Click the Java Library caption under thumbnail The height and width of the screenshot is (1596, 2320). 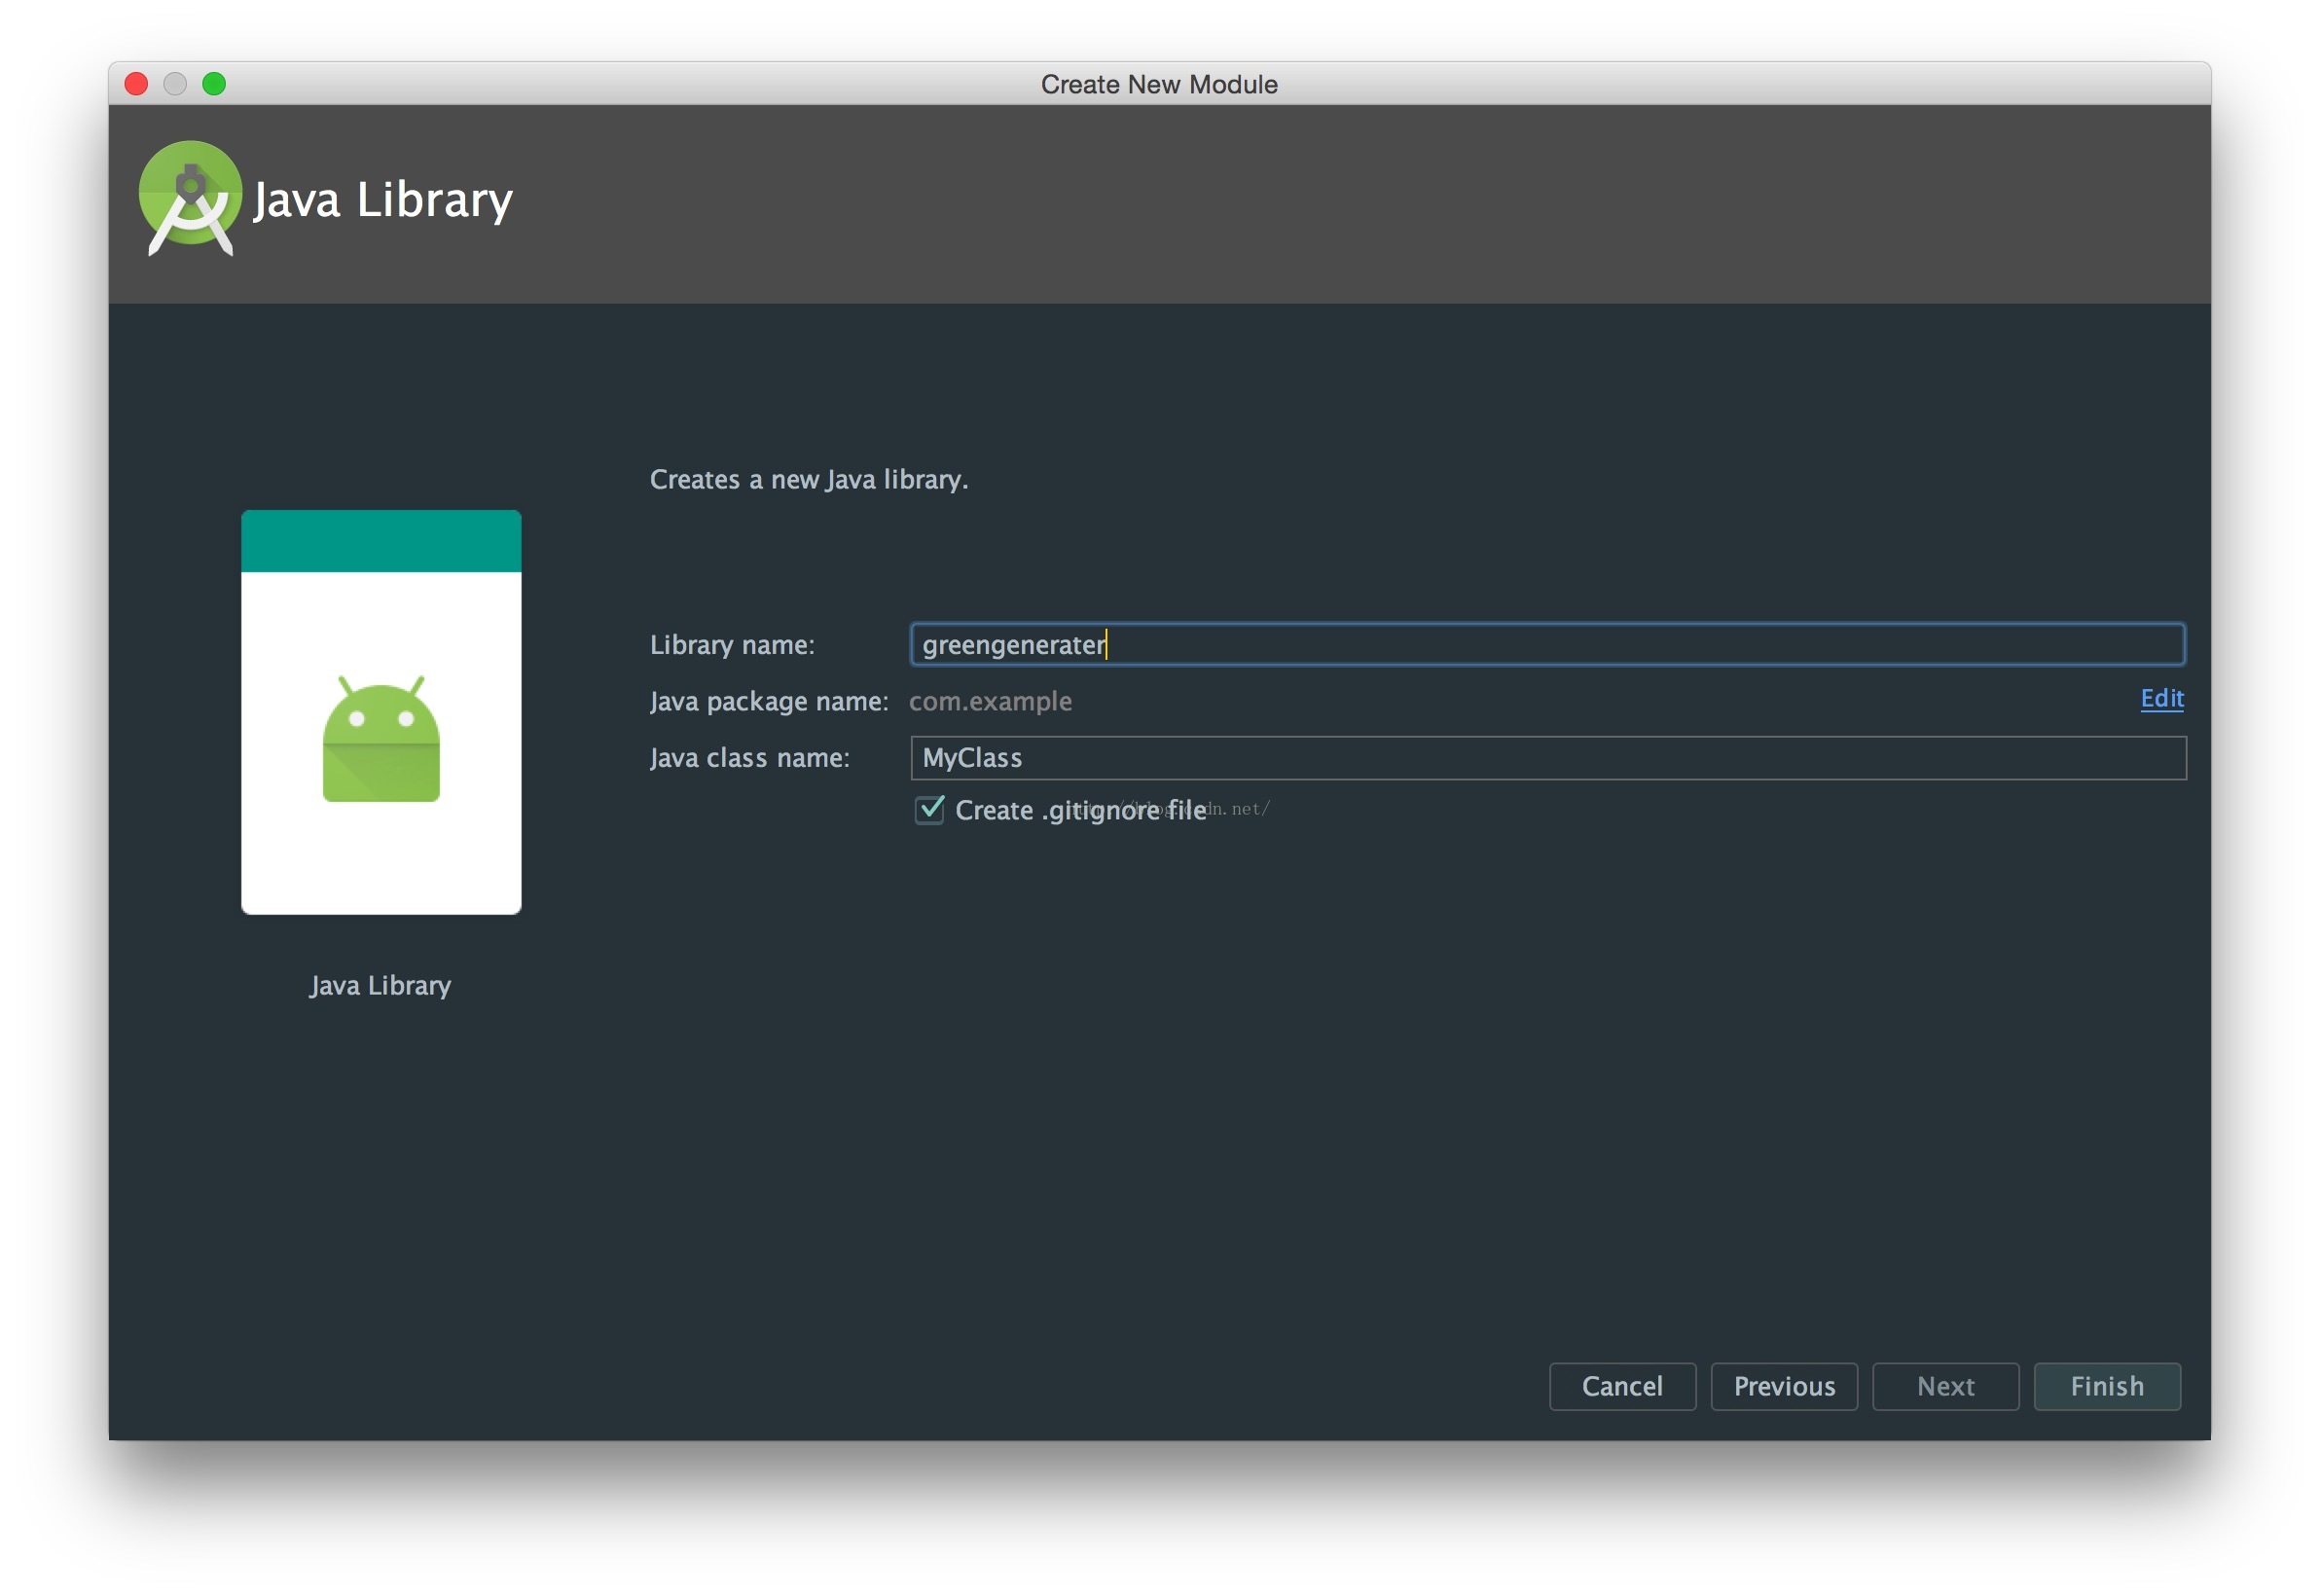(x=380, y=985)
